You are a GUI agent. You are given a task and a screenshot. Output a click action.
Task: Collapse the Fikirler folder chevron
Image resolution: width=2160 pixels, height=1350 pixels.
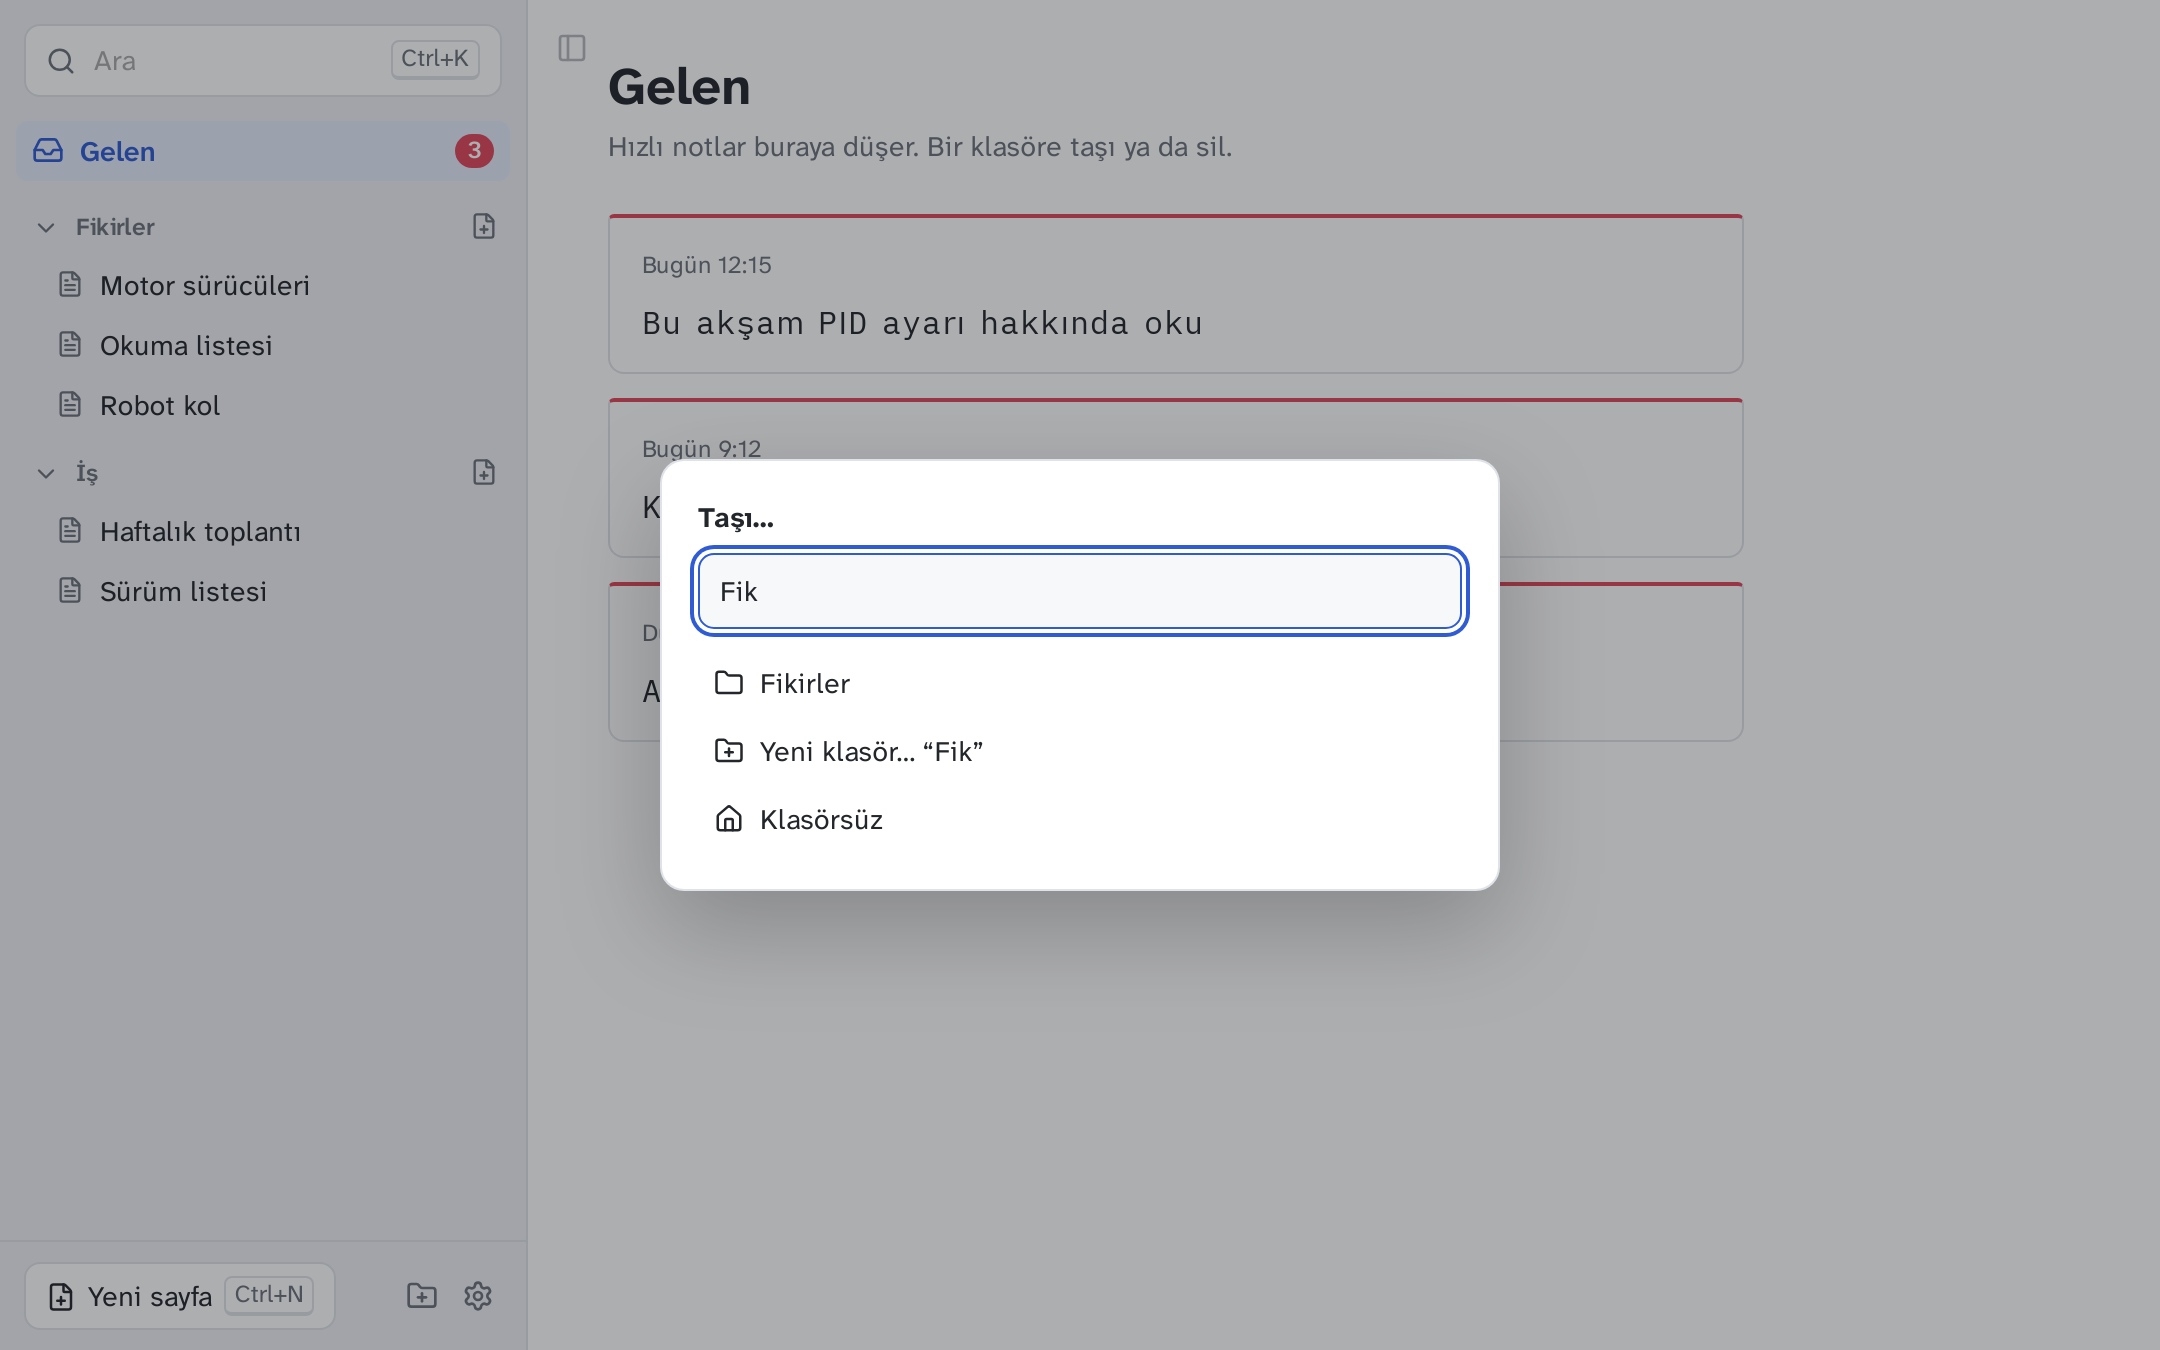tap(46, 227)
